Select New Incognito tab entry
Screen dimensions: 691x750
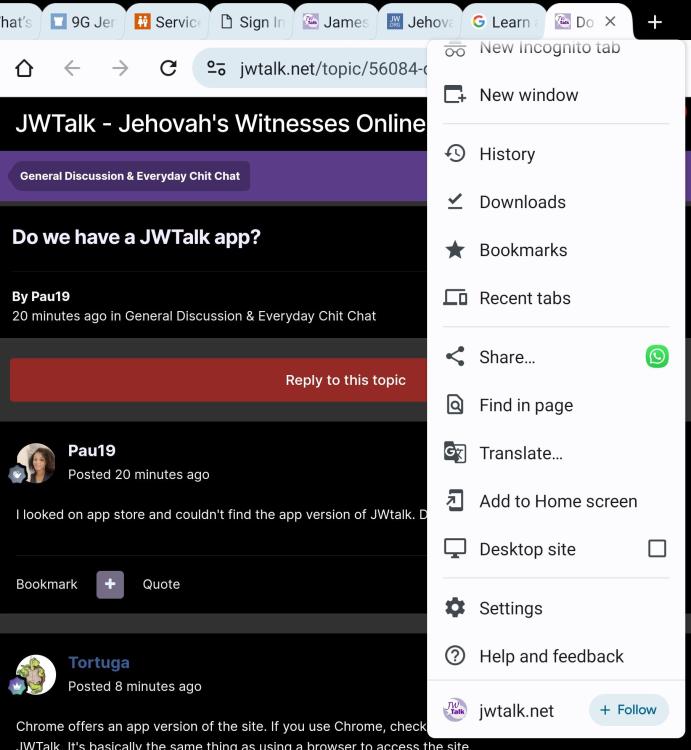556,48
